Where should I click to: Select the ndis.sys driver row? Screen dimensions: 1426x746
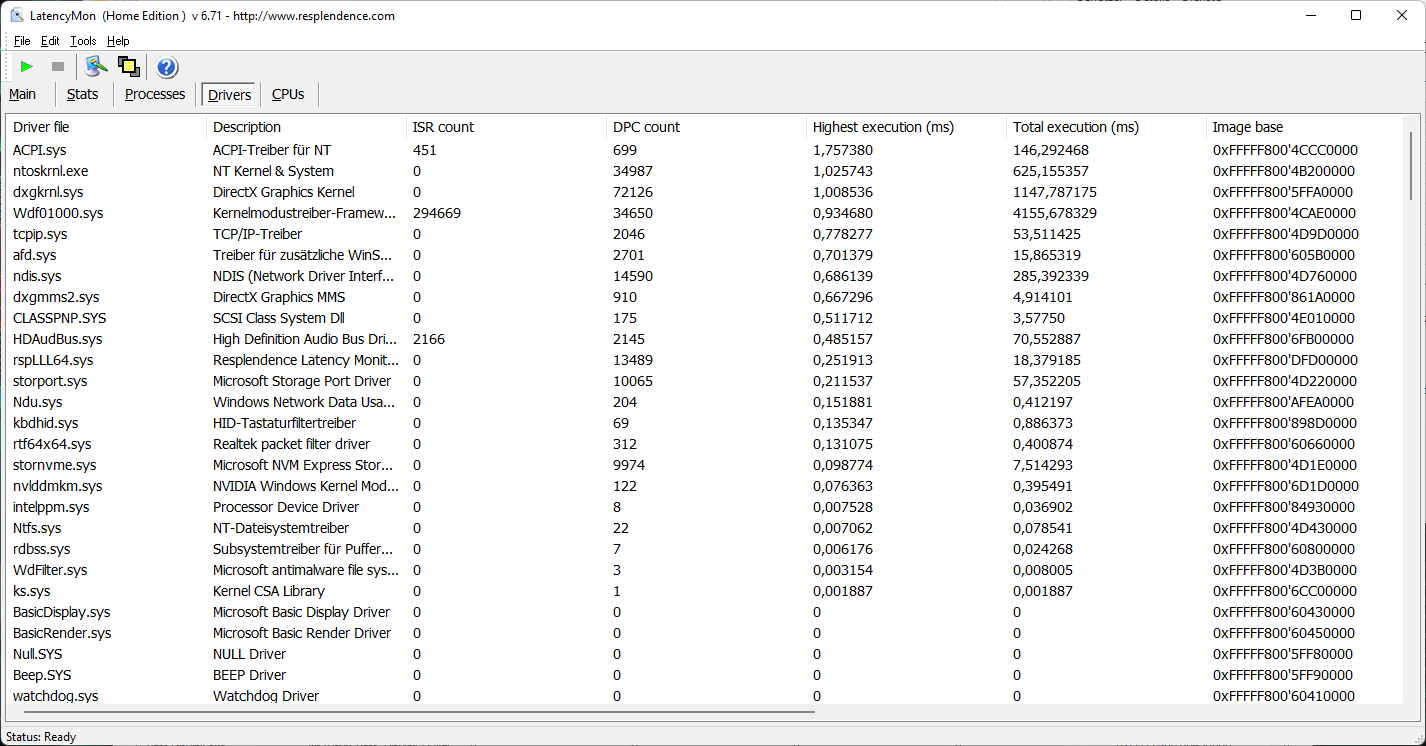(x=705, y=276)
